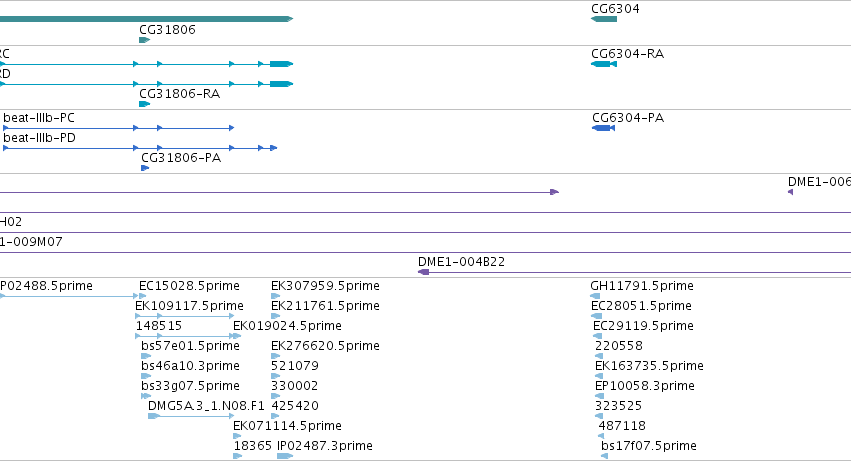Select the EK307959.5prime EST glyph
Screen dimensions: 851x461
[275, 296]
